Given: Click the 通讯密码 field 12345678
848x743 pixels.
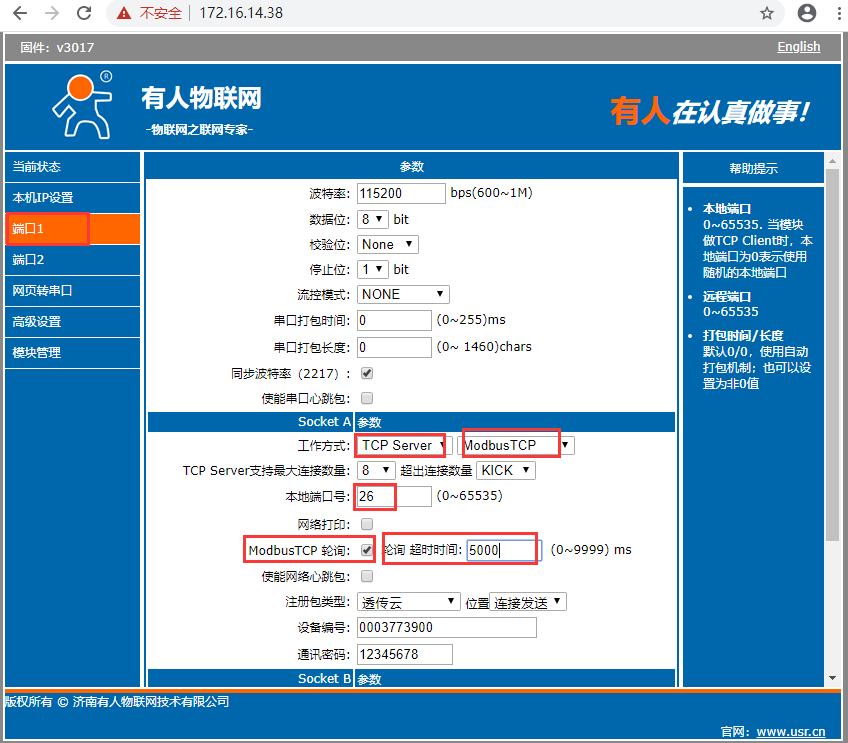Looking at the screenshot, I should pos(405,654).
